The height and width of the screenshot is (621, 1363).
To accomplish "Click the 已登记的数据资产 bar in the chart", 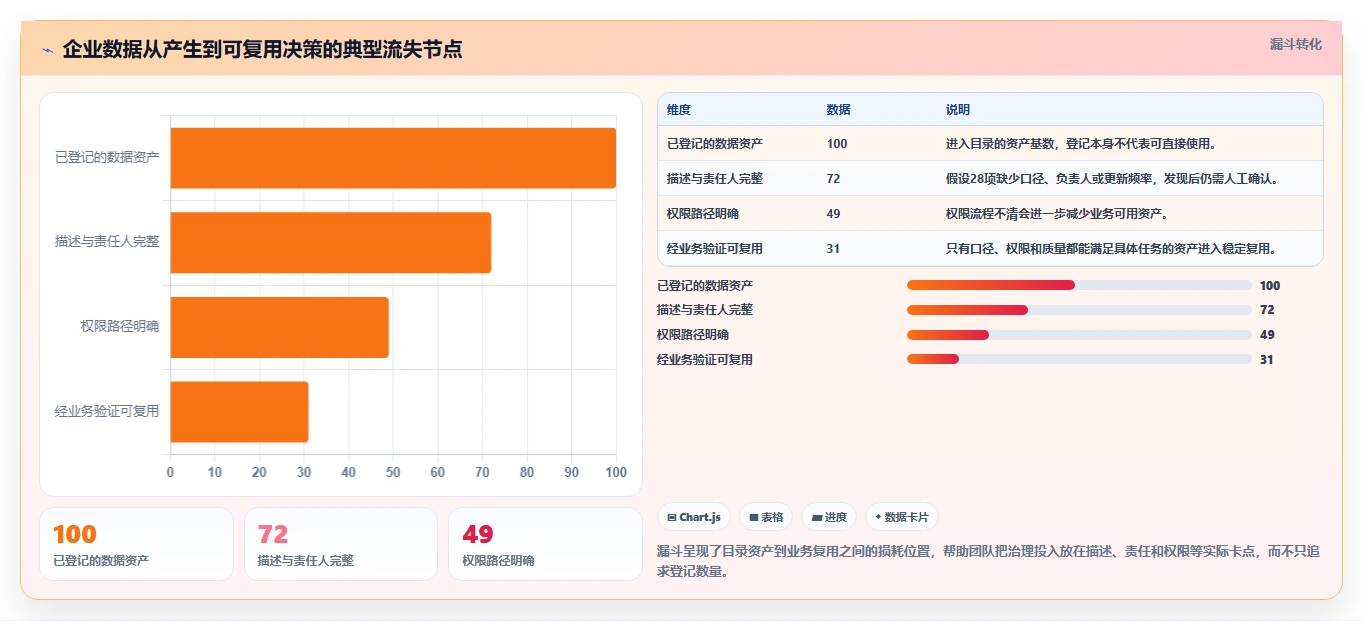I will tap(393, 158).
